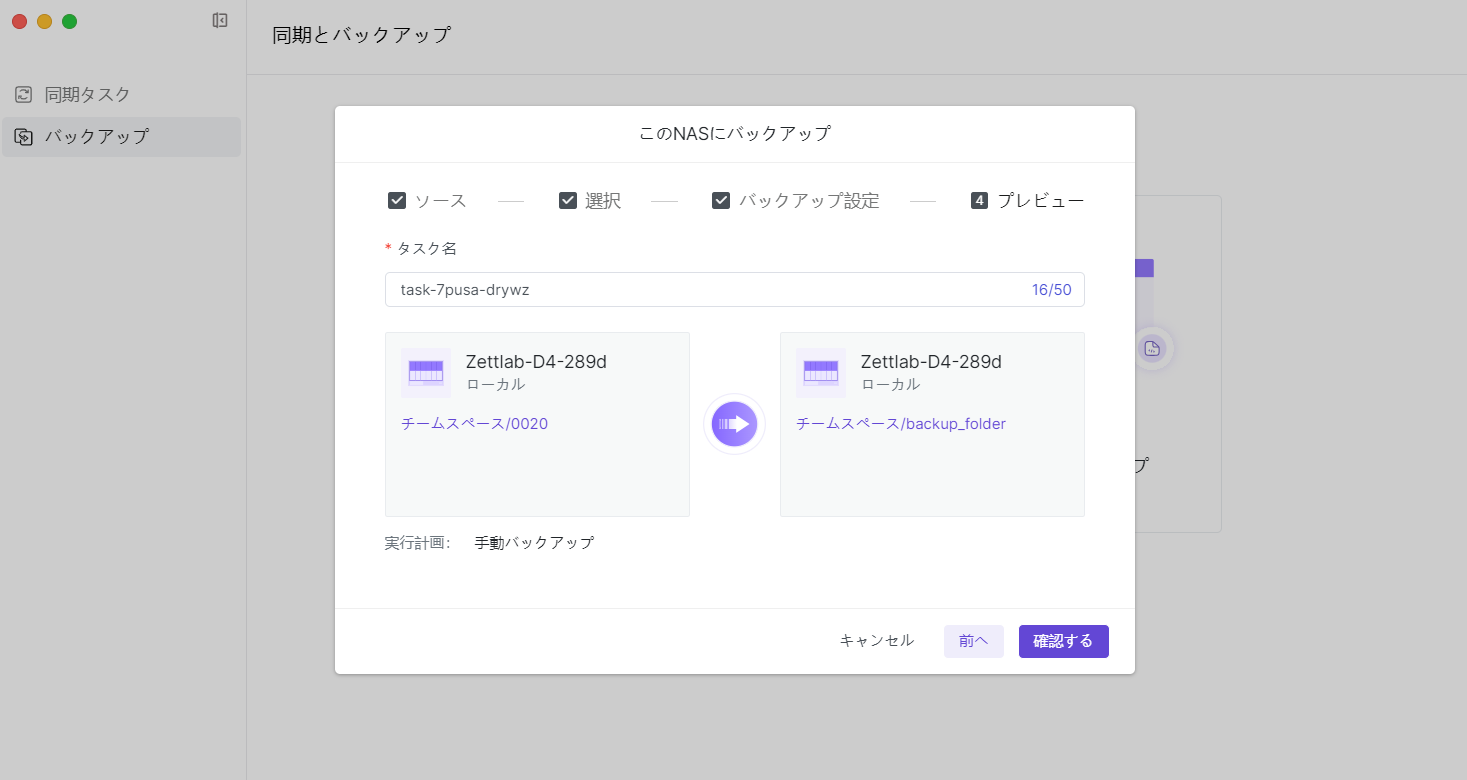1467x780 pixels.
Task: Select the バックアップ sidebar item
Action: [x=96, y=137]
